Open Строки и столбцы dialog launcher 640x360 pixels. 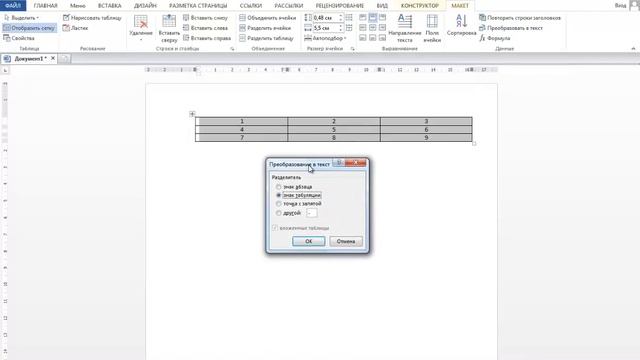pos(232,49)
